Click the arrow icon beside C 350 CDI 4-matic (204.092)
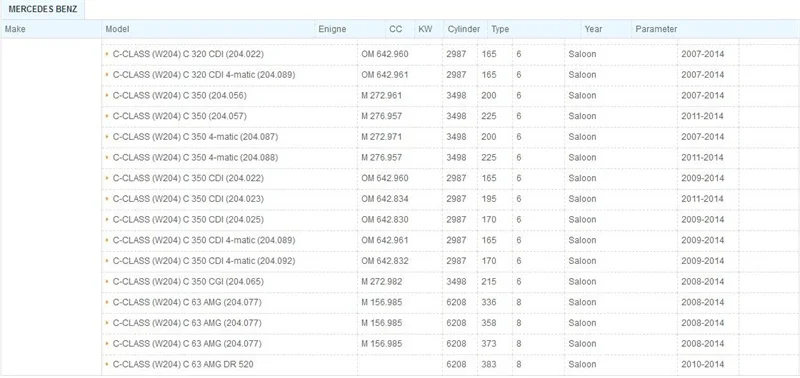Screen dimensions: 800x378 pyautogui.click(x=107, y=261)
